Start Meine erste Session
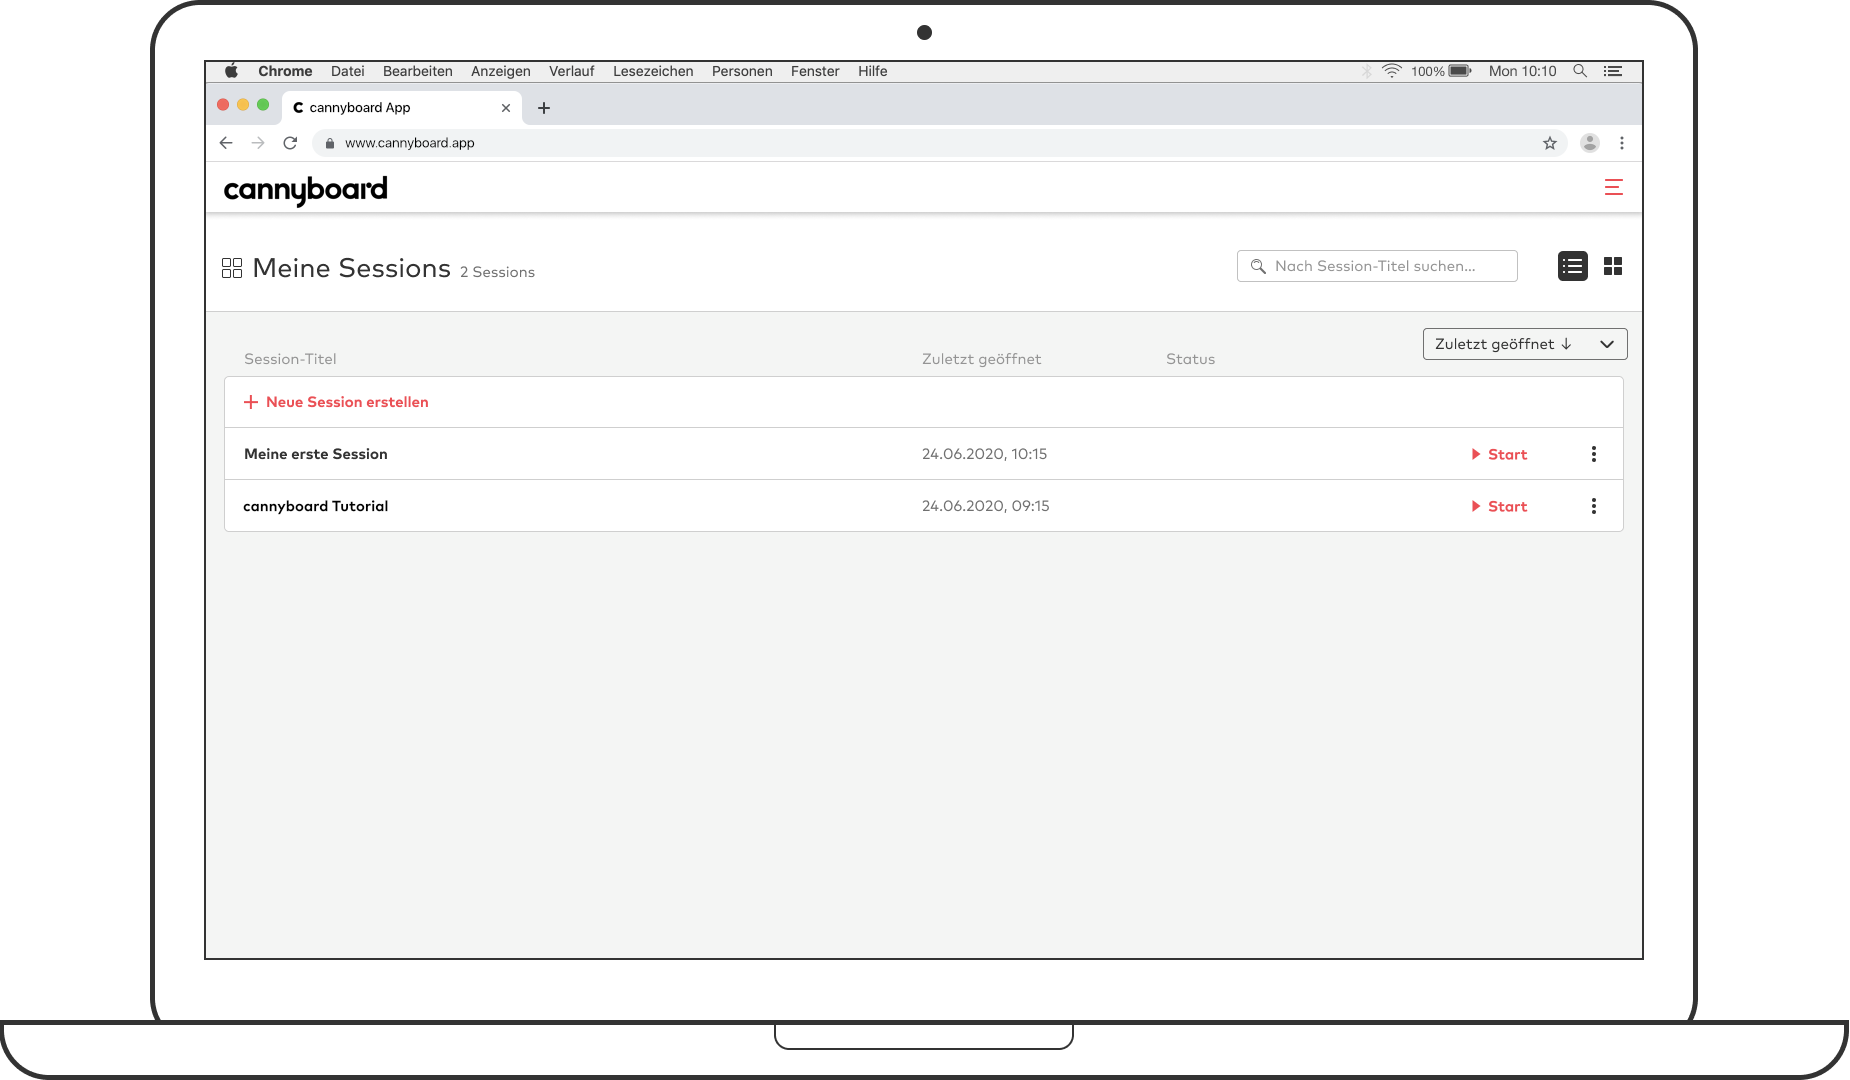 [1499, 454]
